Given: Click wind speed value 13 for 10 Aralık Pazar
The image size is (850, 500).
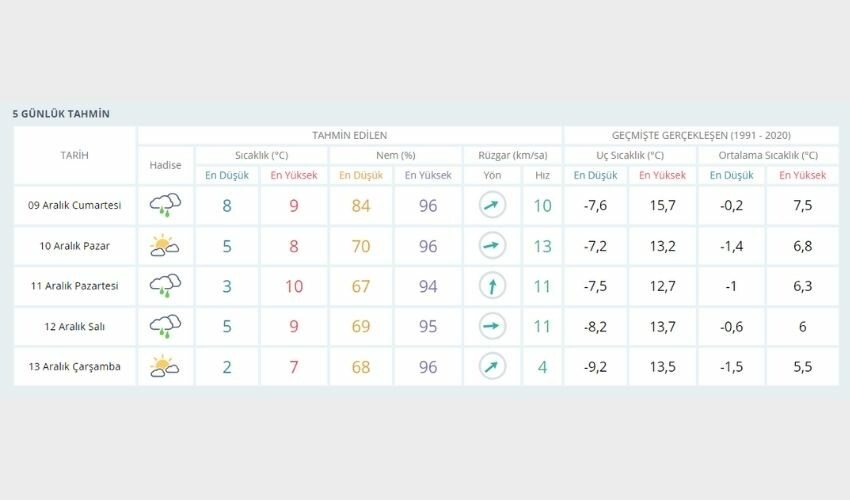Looking at the screenshot, I should click(x=542, y=246).
